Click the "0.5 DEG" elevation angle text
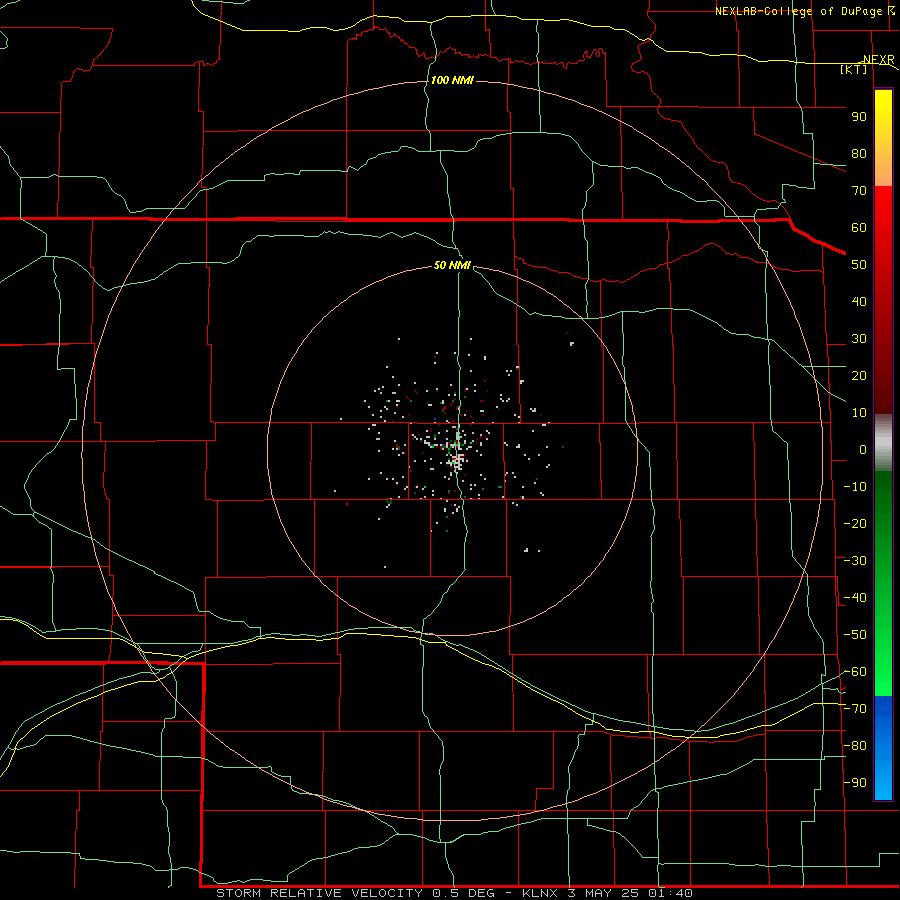 467,893
